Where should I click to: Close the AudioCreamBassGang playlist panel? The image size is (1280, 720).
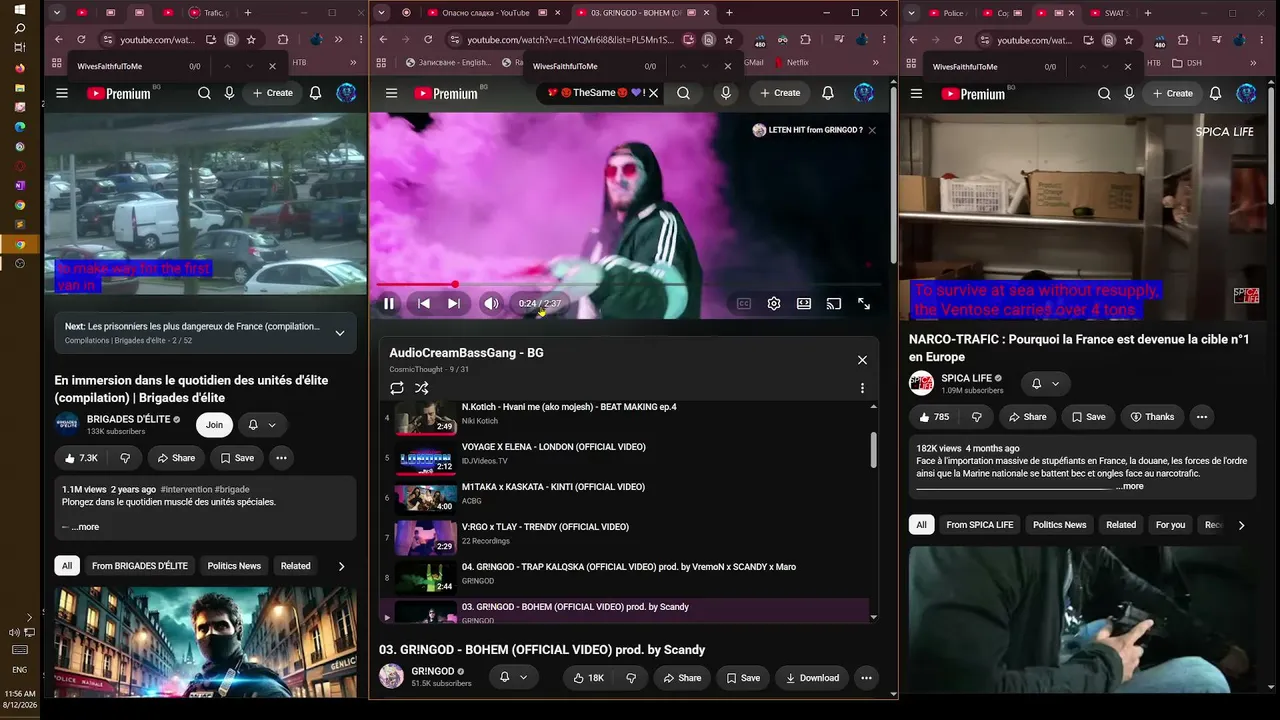coord(862,360)
